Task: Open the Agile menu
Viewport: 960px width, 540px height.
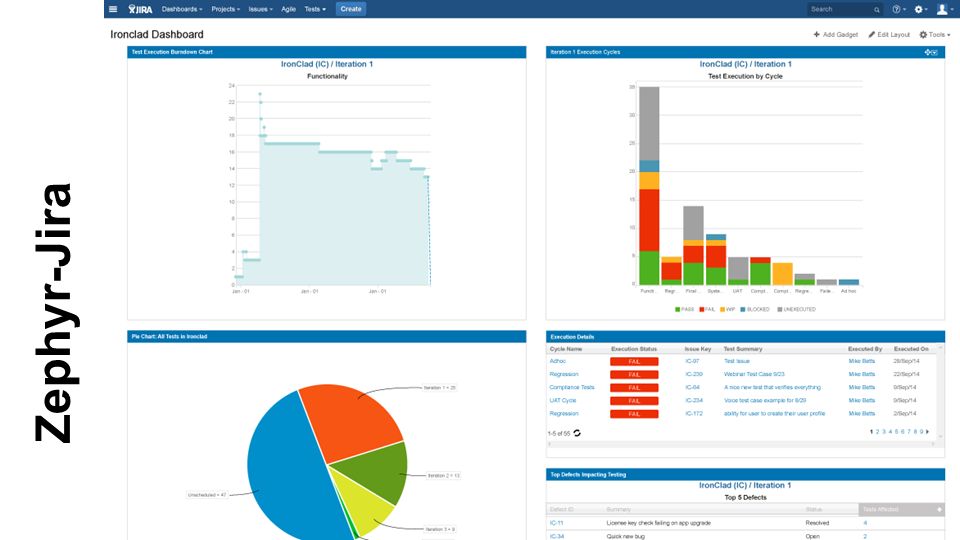Action: click(x=288, y=9)
